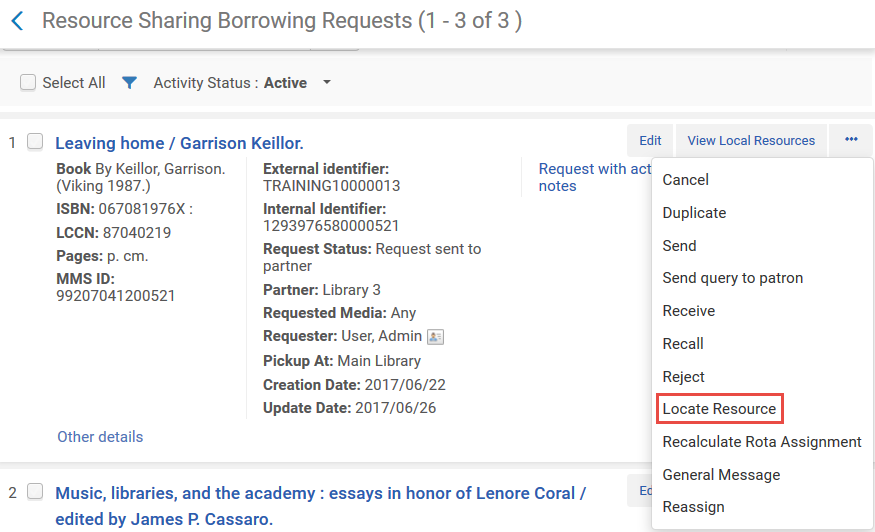Click View Local Resources button
The height and width of the screenshot is (532, 875).
(x=751, y=141)
